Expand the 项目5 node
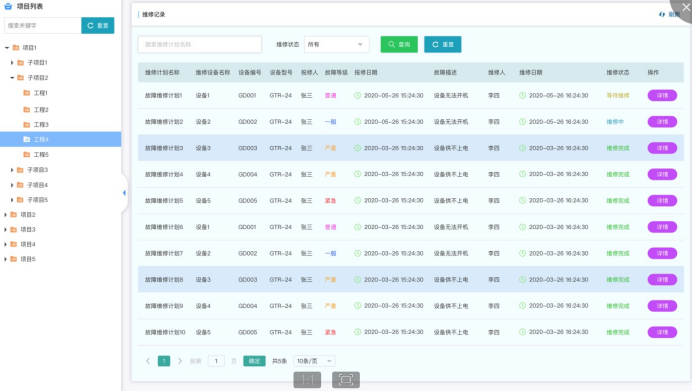The image size is (692, 391). (x=5, y=259)
